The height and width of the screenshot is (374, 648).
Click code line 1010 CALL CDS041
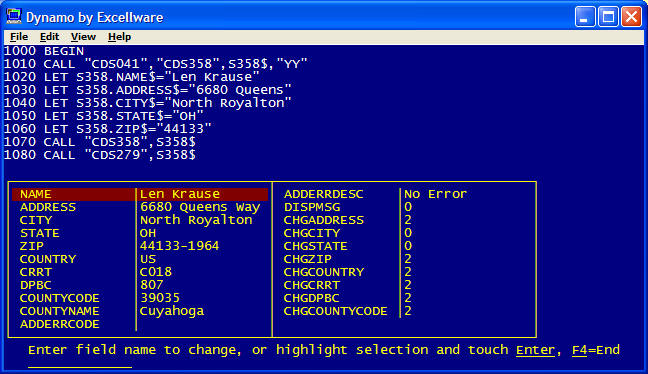tap(156, 64)
